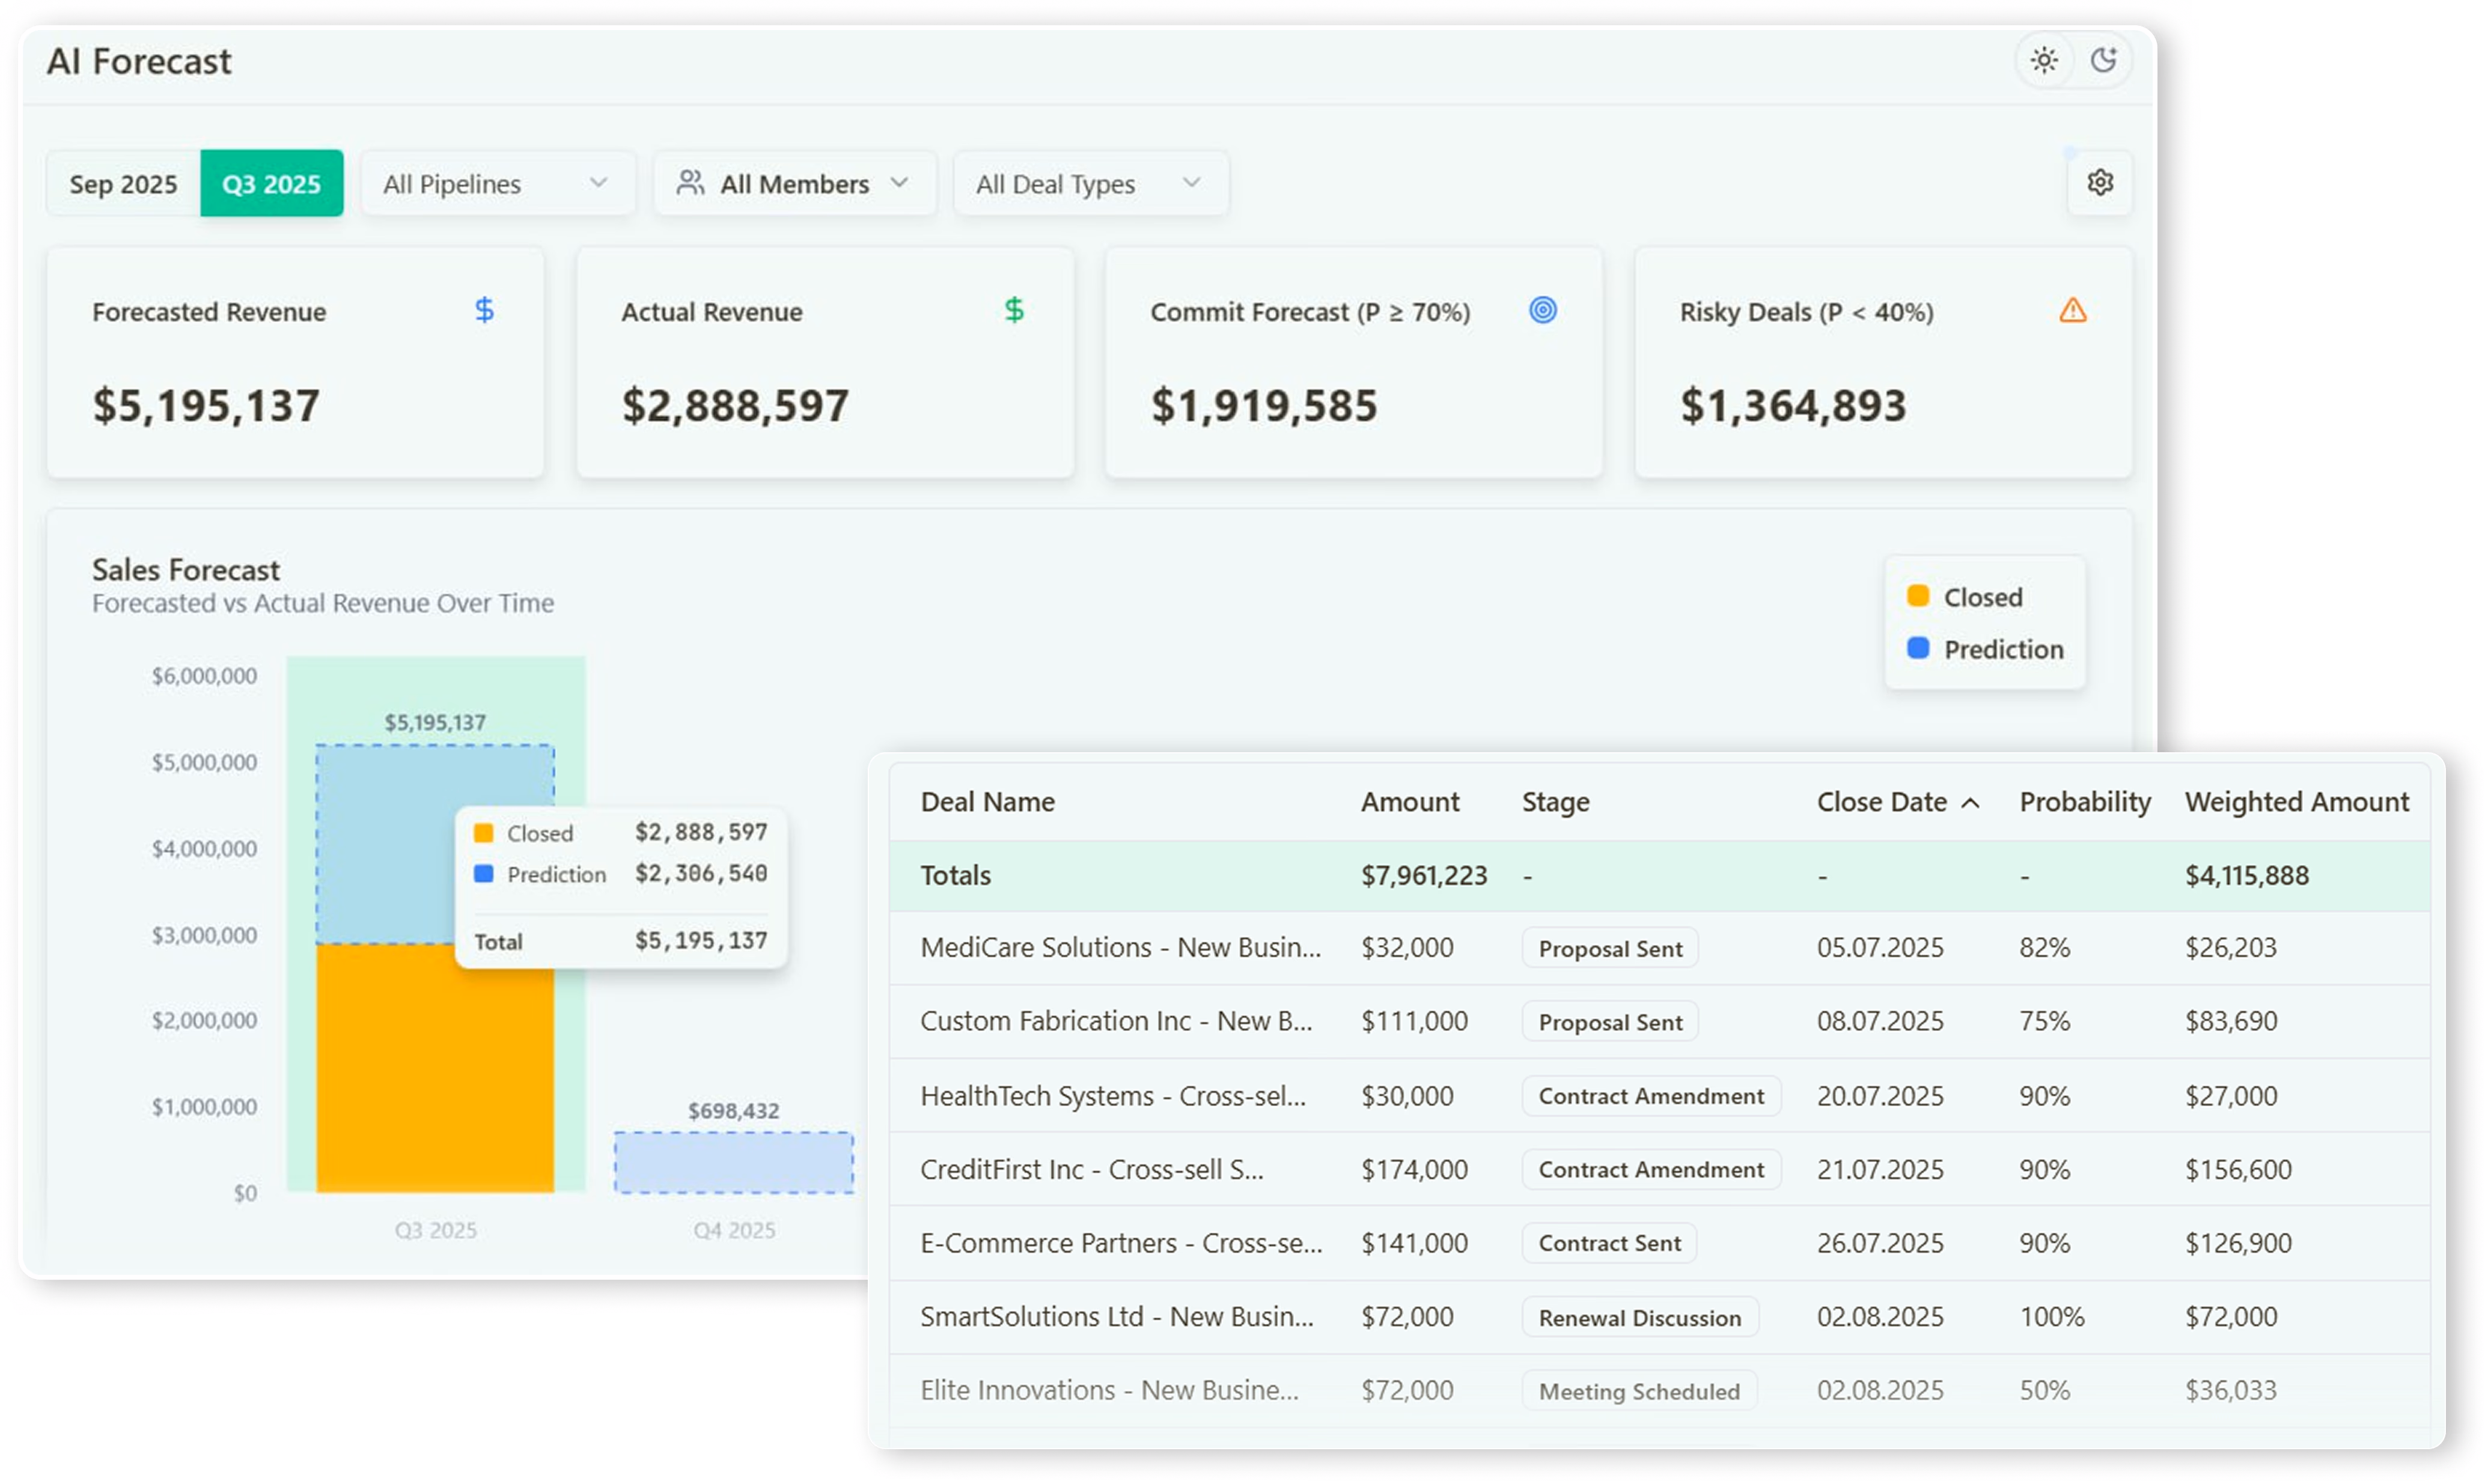Select the target icon on Commit Forecast card
Screen dimensions: 2488x1484
point(1543,311)
